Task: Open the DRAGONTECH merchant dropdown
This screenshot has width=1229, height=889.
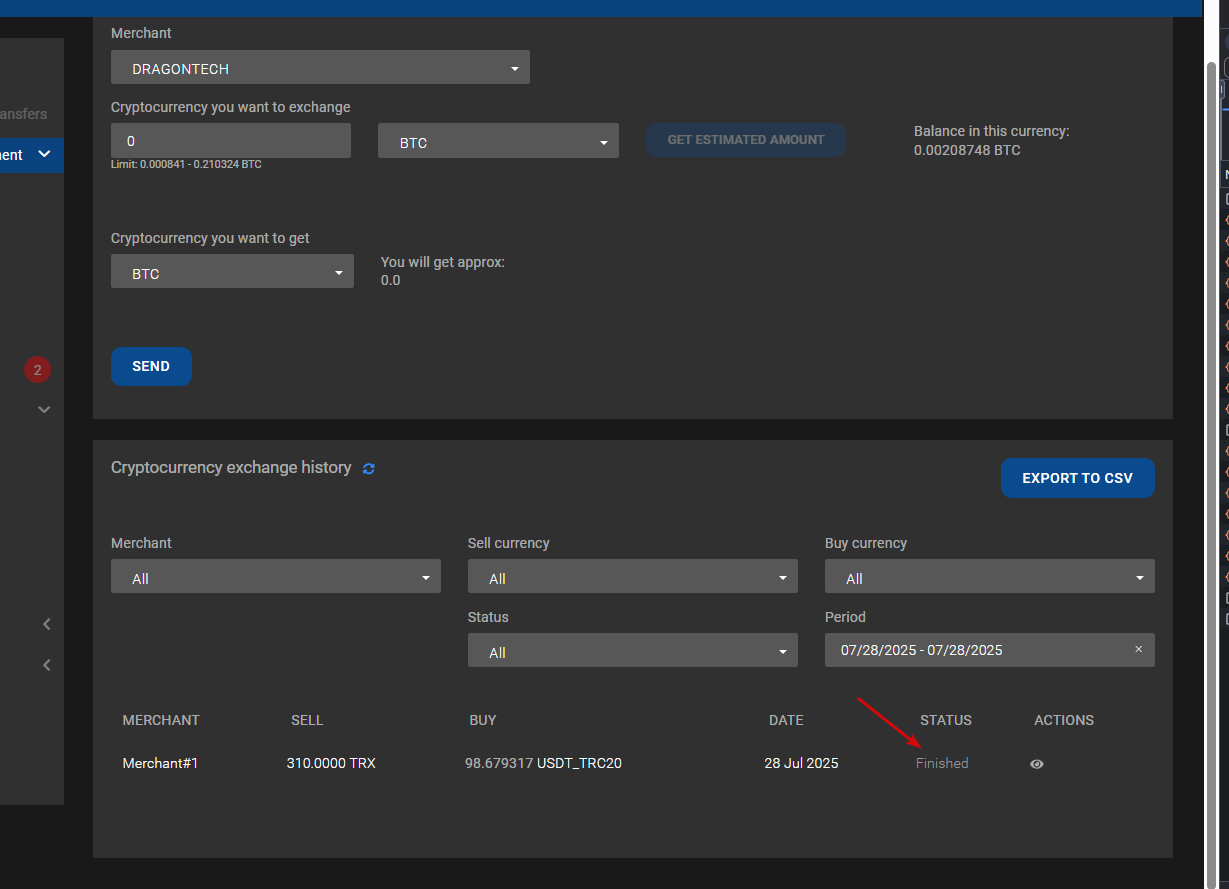Action: pos(320,67)
